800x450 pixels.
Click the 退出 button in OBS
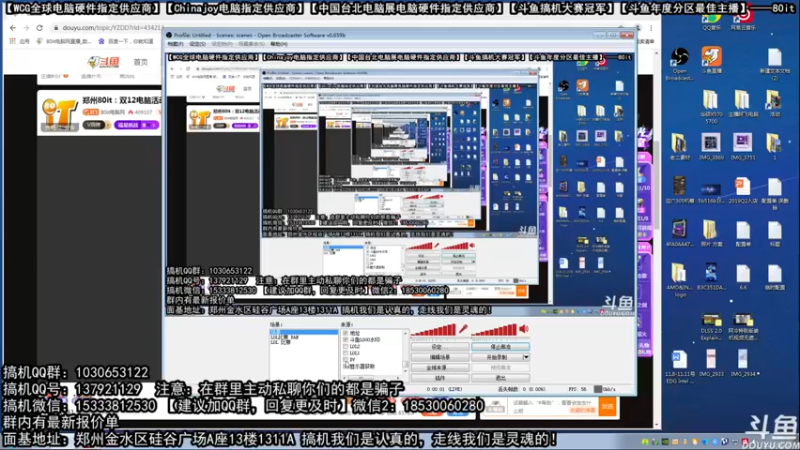coord(500,378)
